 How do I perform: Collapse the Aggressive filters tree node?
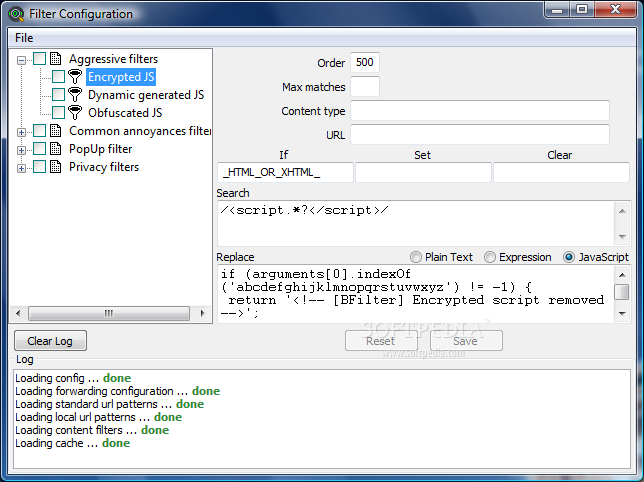coord(21,60)
